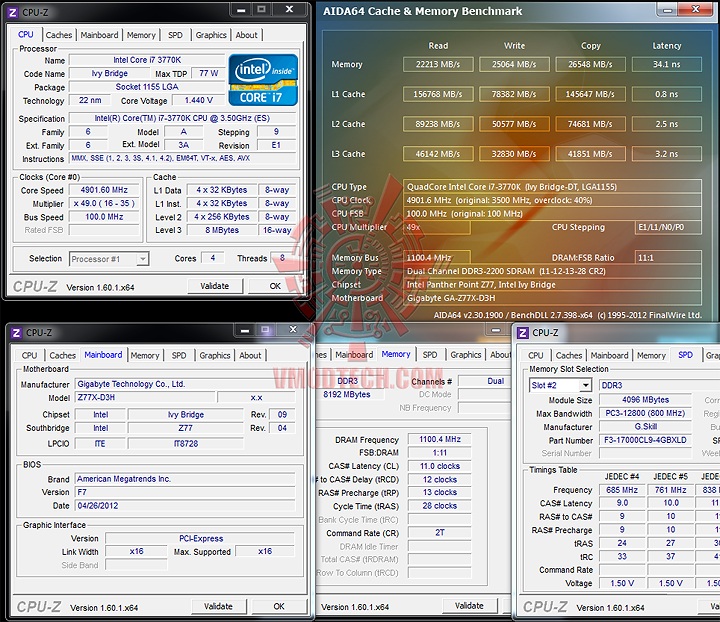
Task: Click the Z77X-D3H model field
Action: tap(145, 398)
